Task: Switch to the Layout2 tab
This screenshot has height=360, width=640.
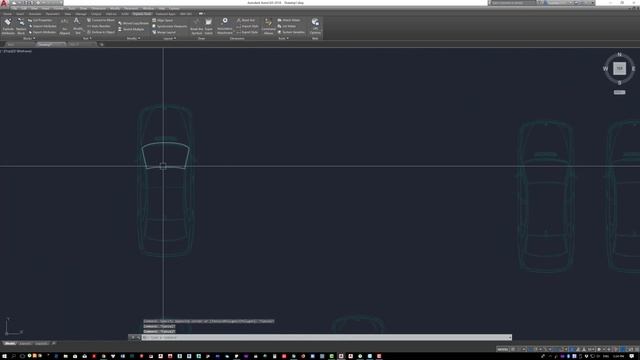Action: pyautogui.click(x=41, y=344)
